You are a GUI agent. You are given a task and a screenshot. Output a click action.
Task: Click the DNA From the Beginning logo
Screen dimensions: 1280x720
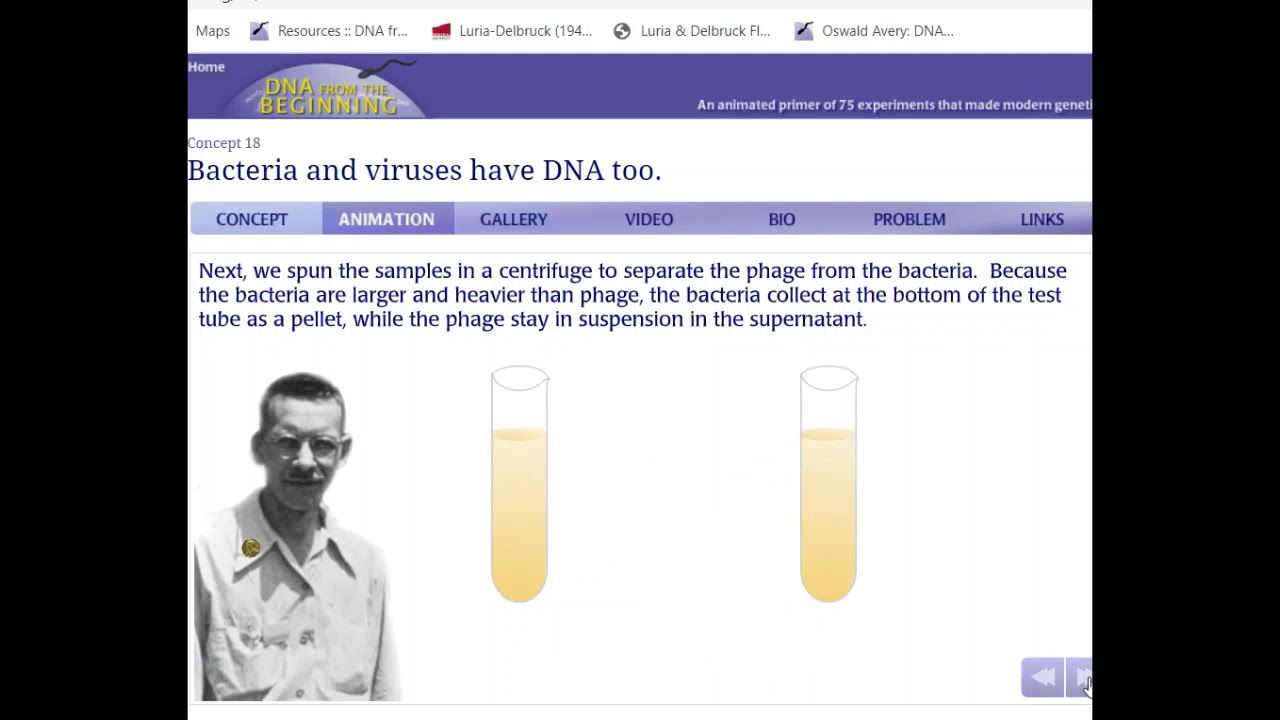[x=328, y=92]
